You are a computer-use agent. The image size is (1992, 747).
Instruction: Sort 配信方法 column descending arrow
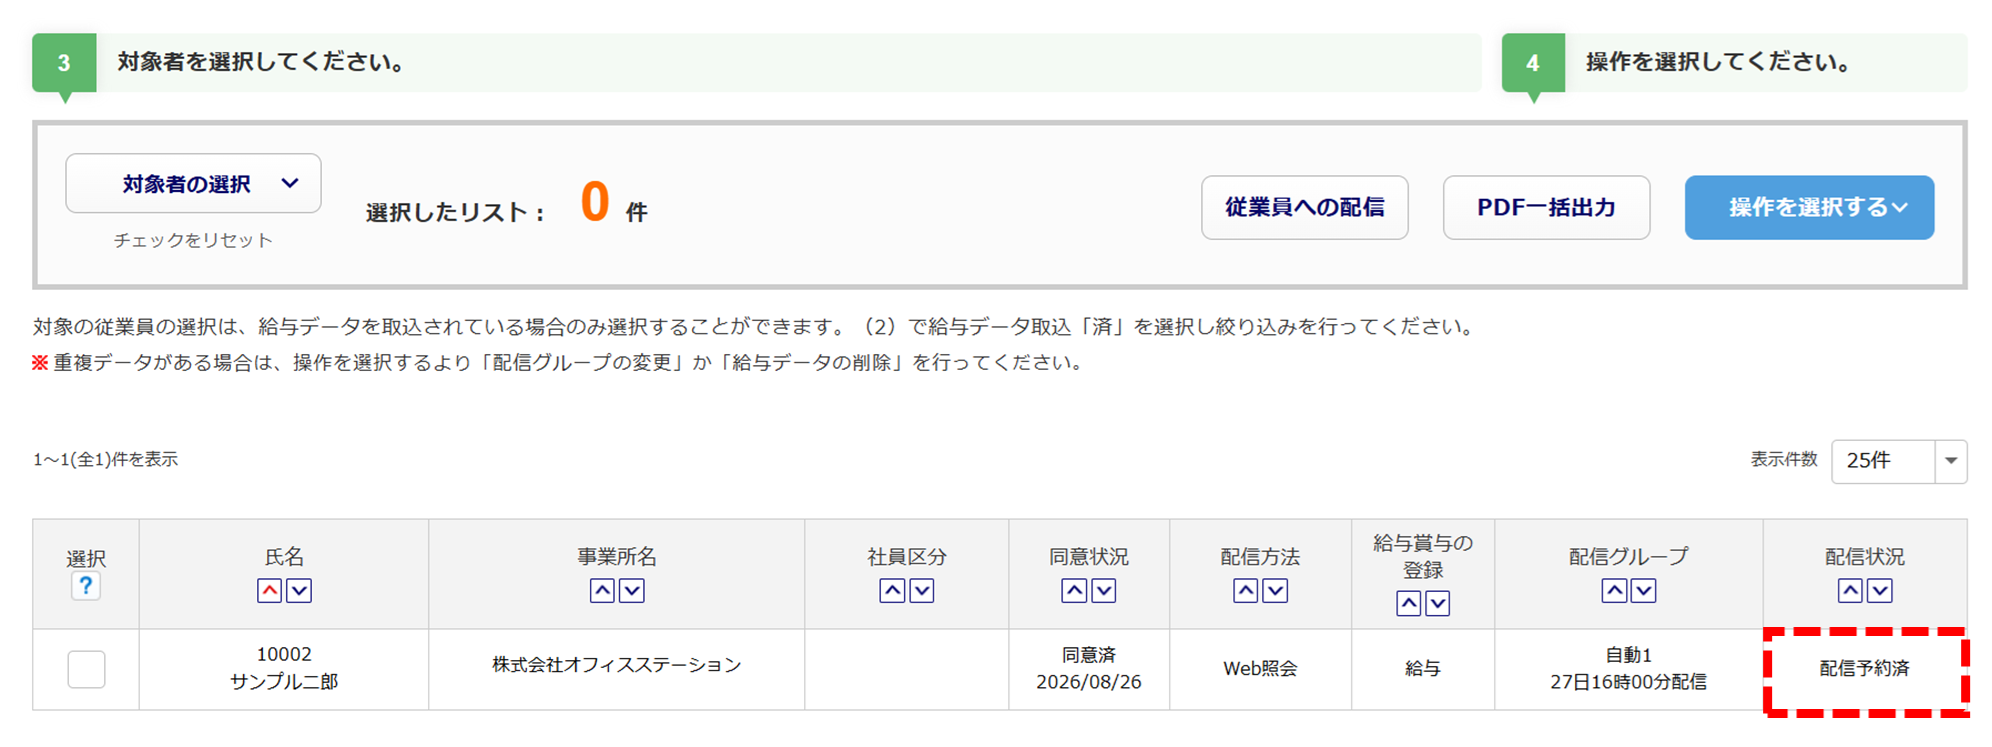coord(1275,591)
